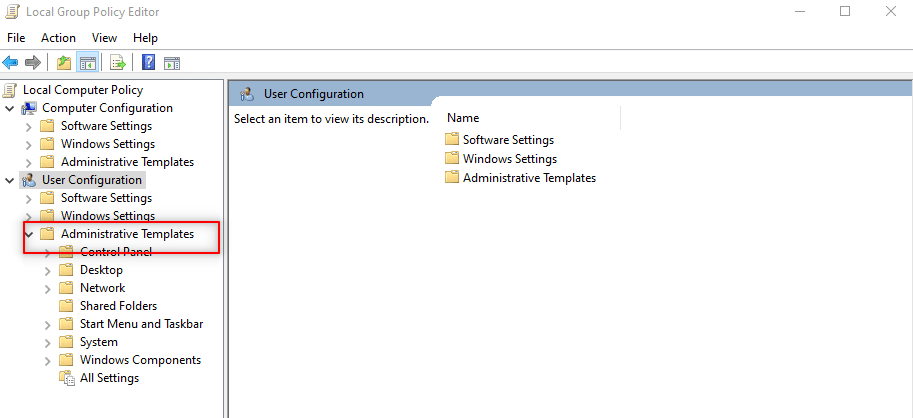The width and height of the screenshot is (913, 418).
Task: Select the Shared Folders label
Action: (118, 306)
